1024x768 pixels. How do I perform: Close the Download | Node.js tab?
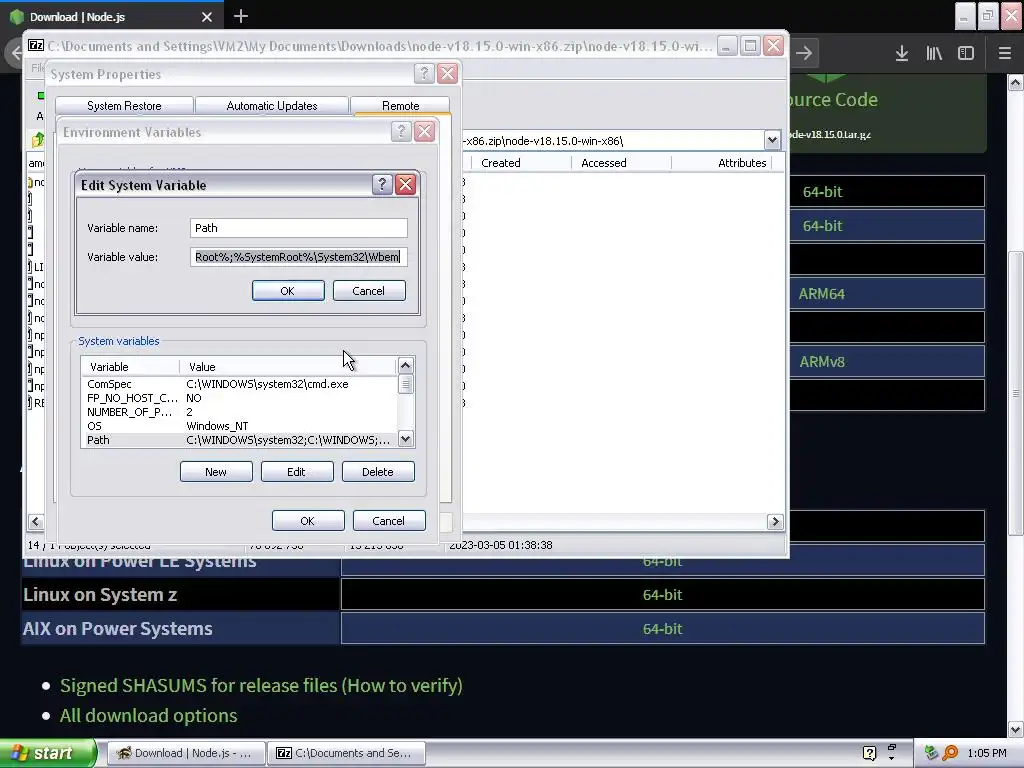[207, 17]
